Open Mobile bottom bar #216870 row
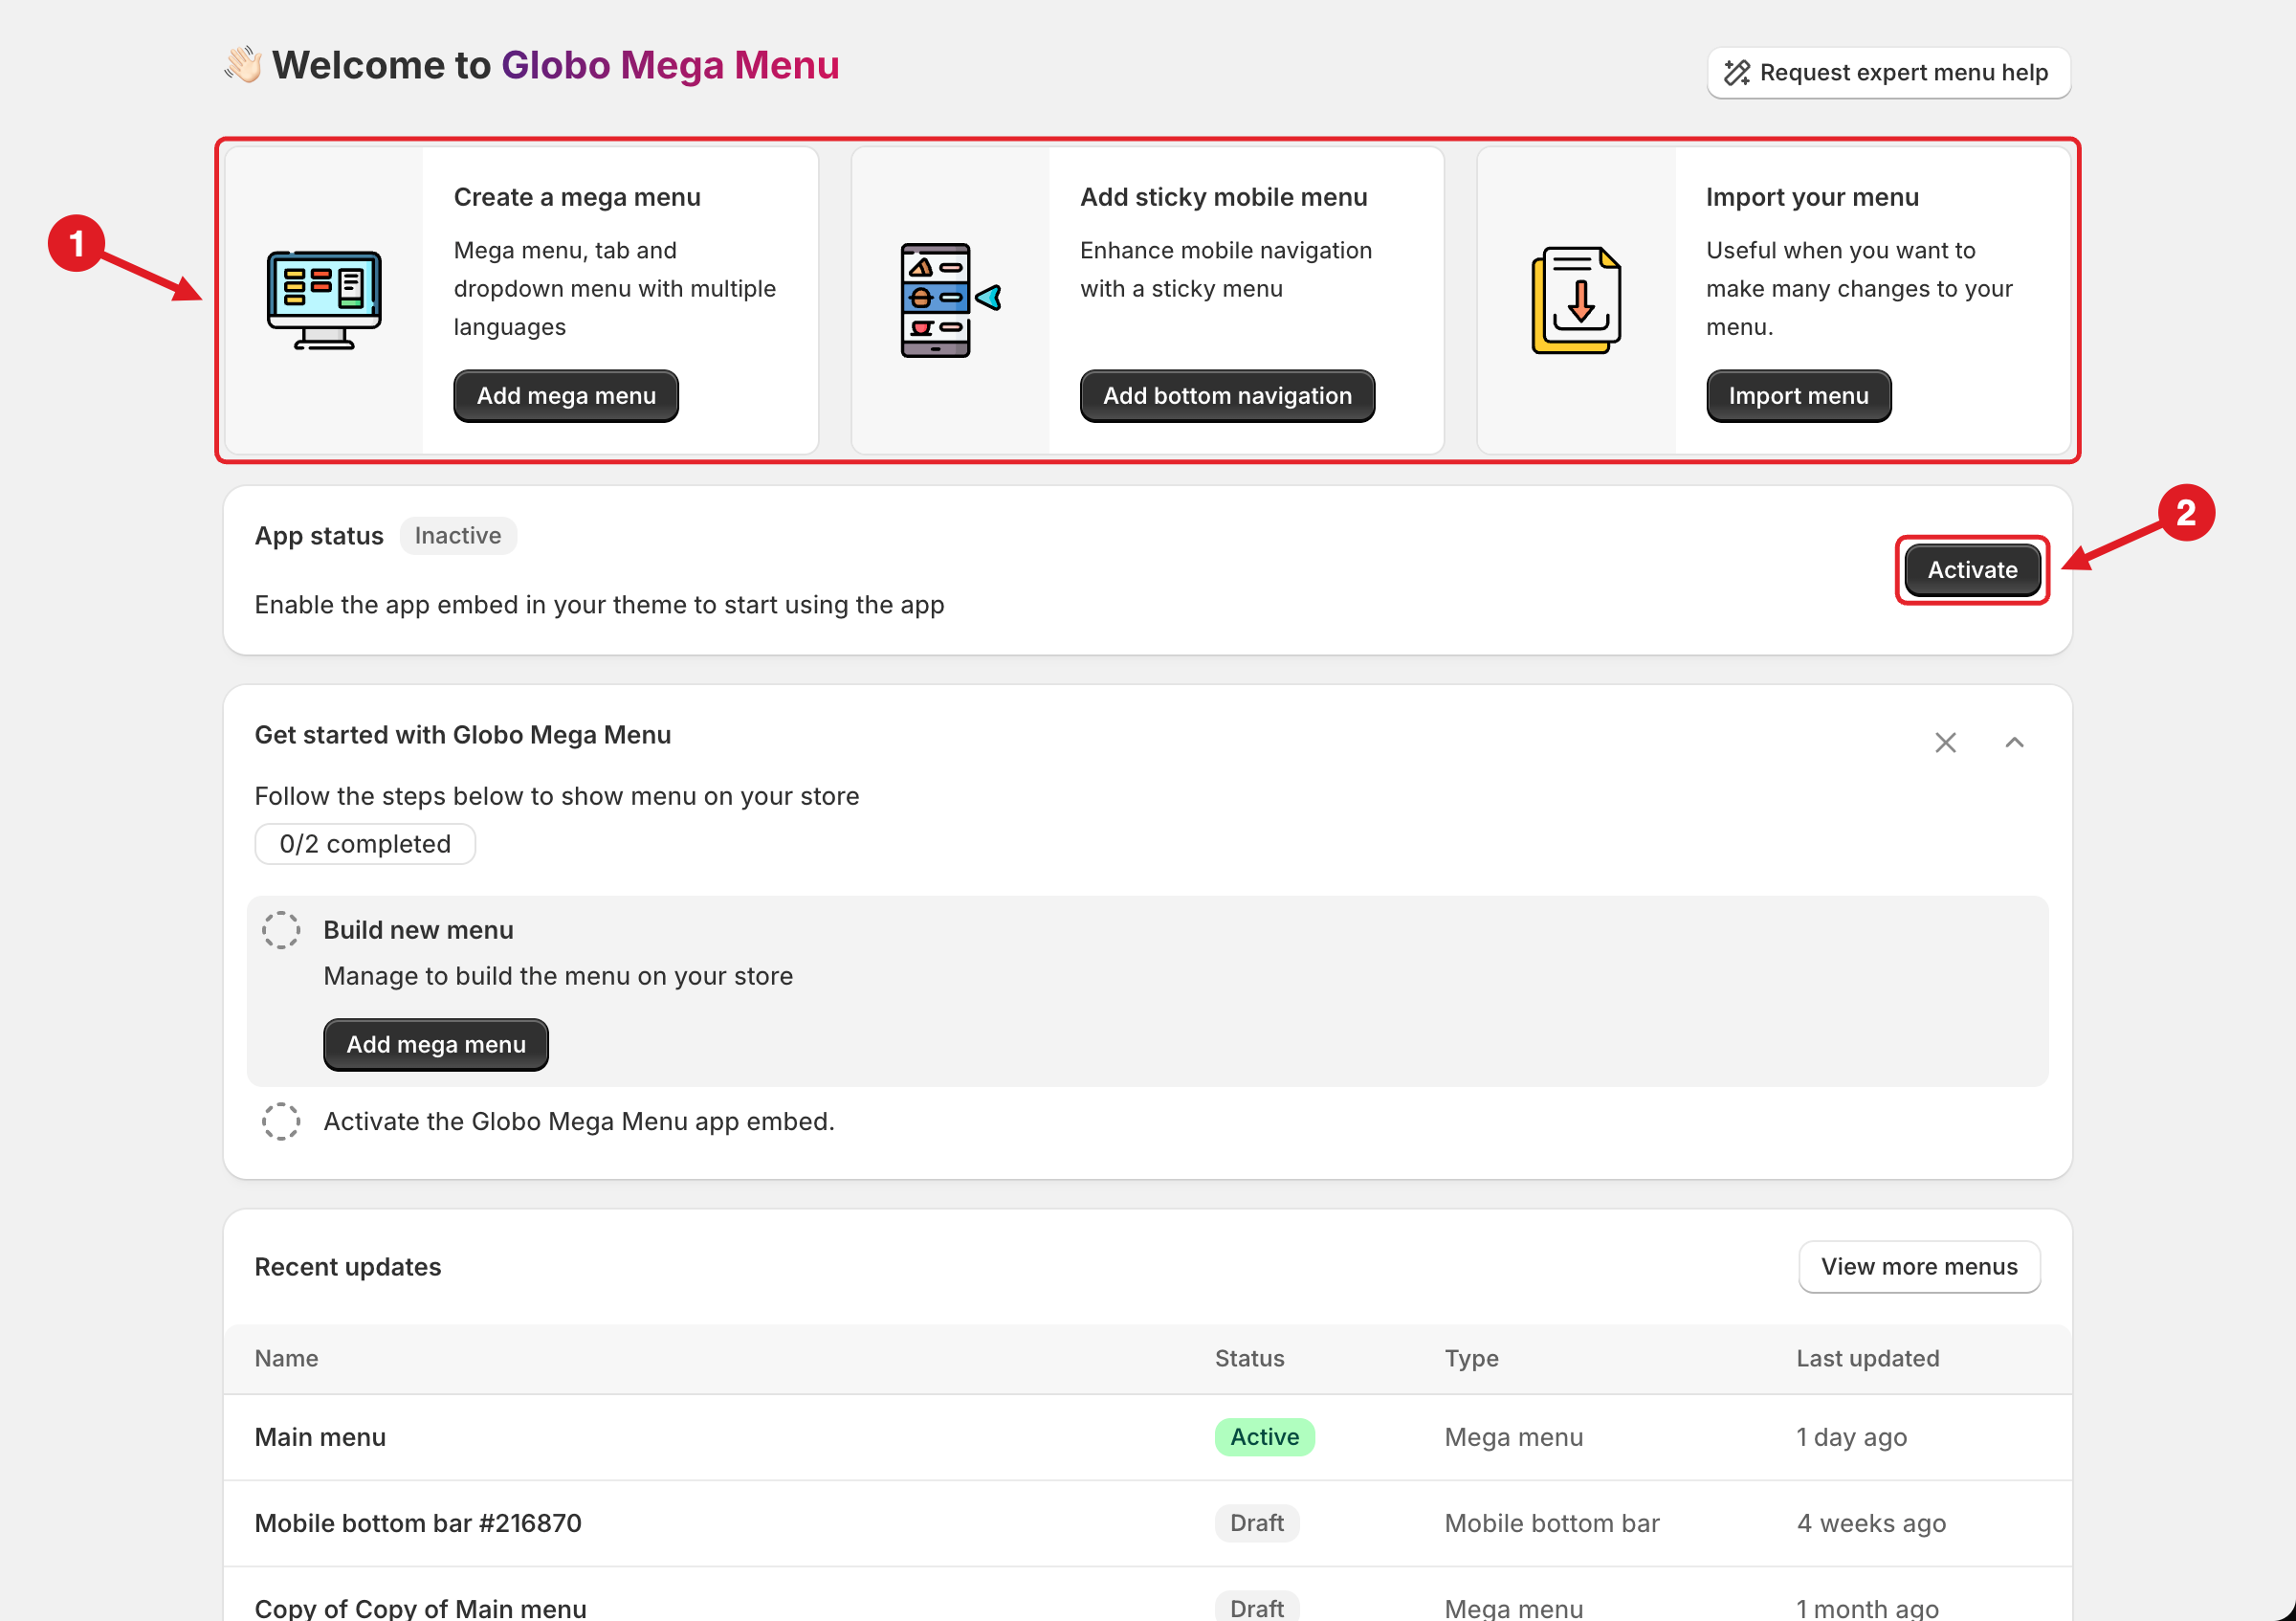The width and height of the screenshot is (2296, 1621). (1147, 1524)
